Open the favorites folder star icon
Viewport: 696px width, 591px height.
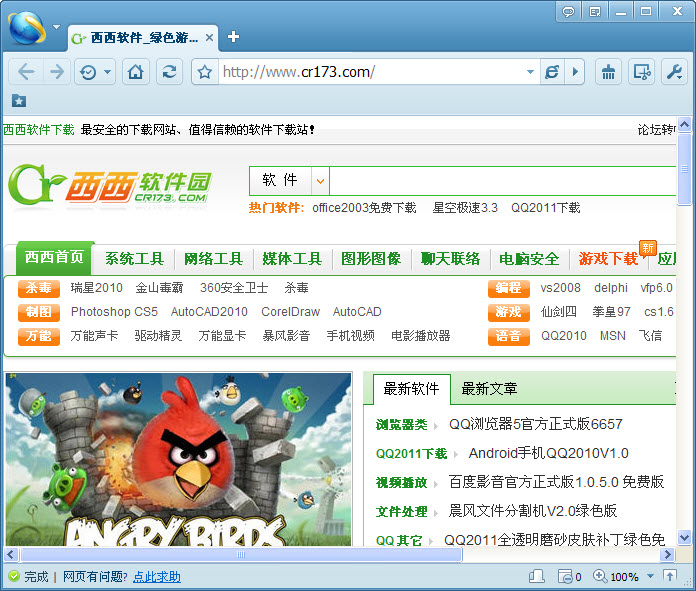pos(19,101)
